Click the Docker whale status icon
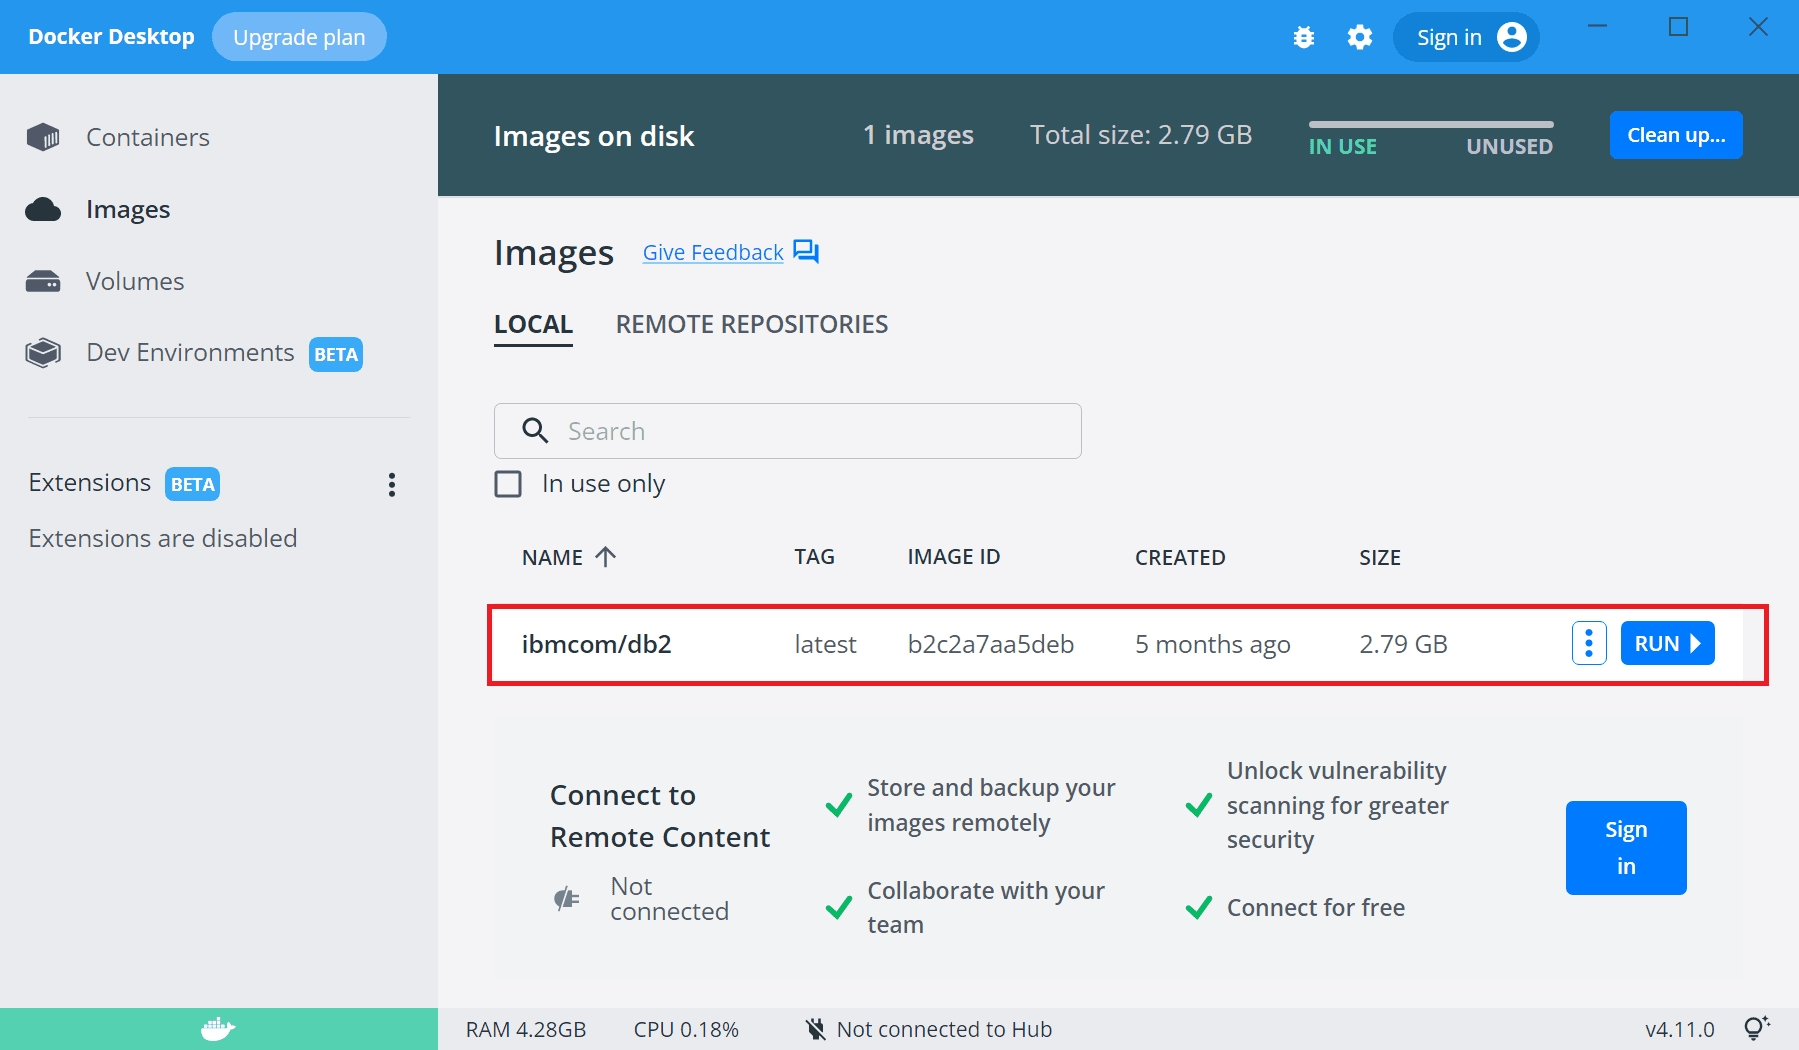The image size is (1799, 1050). (x=218, y=1029)
